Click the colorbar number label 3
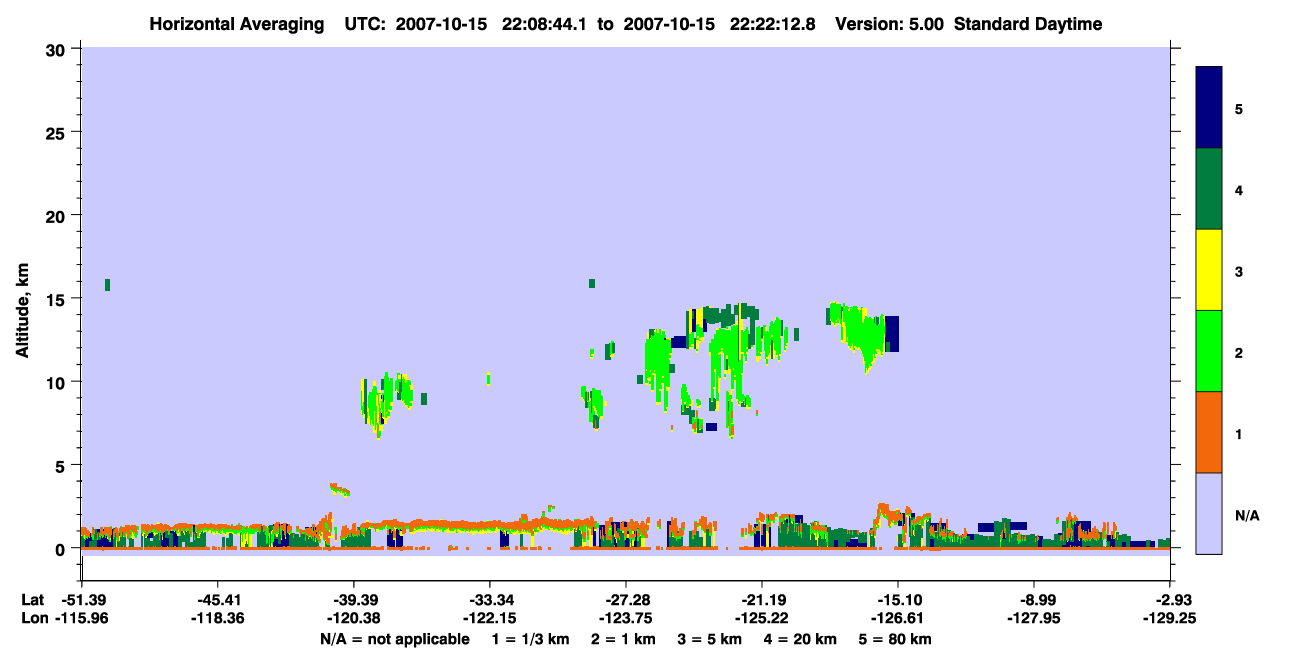The image size is (1300, 667). coord(1239,271)
